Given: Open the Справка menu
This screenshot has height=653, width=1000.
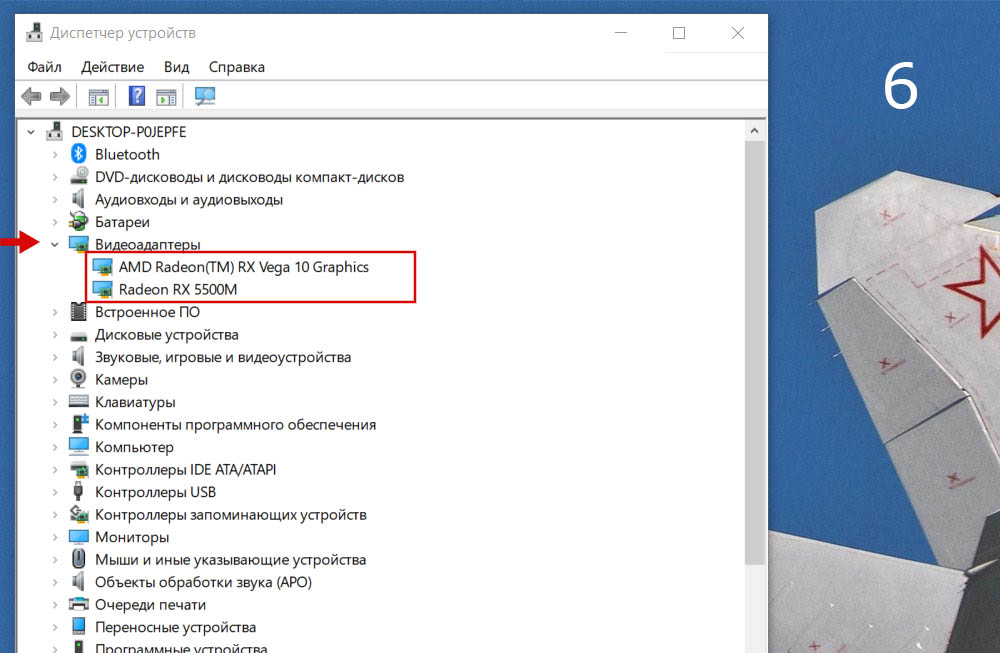Looking at the screenshot, I should pos(237,67).
